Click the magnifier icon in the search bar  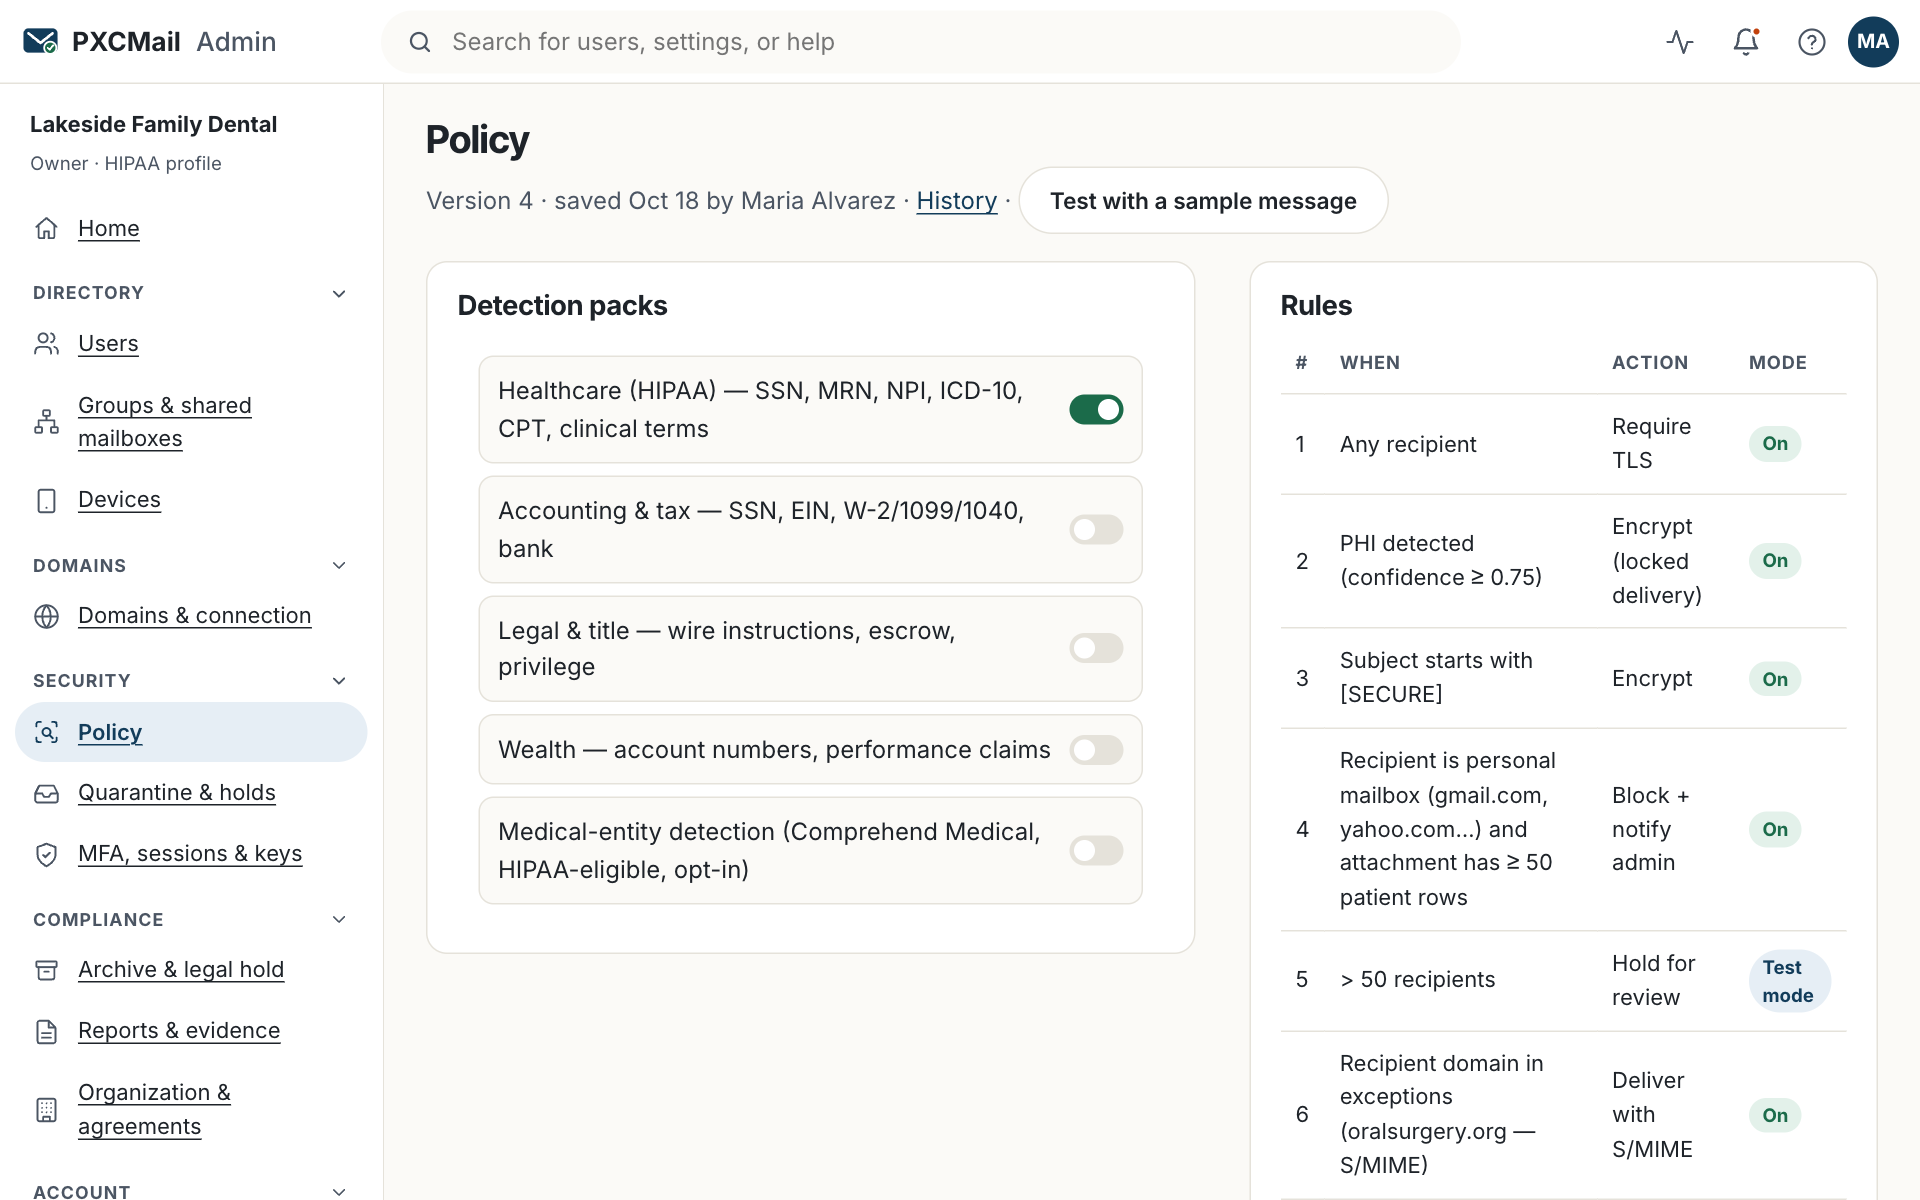[x=420, y=42]
